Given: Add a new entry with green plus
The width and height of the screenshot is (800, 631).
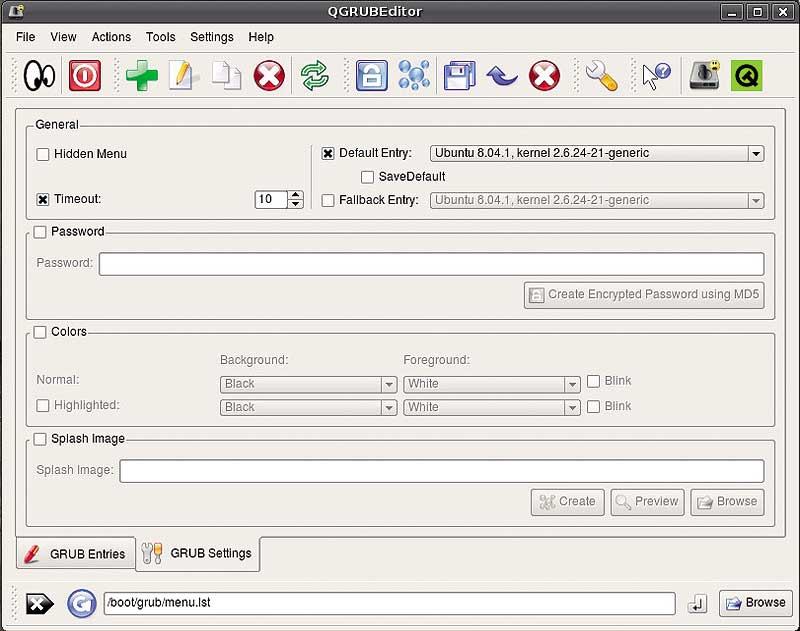Looking at the screenshot, I should (142, 76).
